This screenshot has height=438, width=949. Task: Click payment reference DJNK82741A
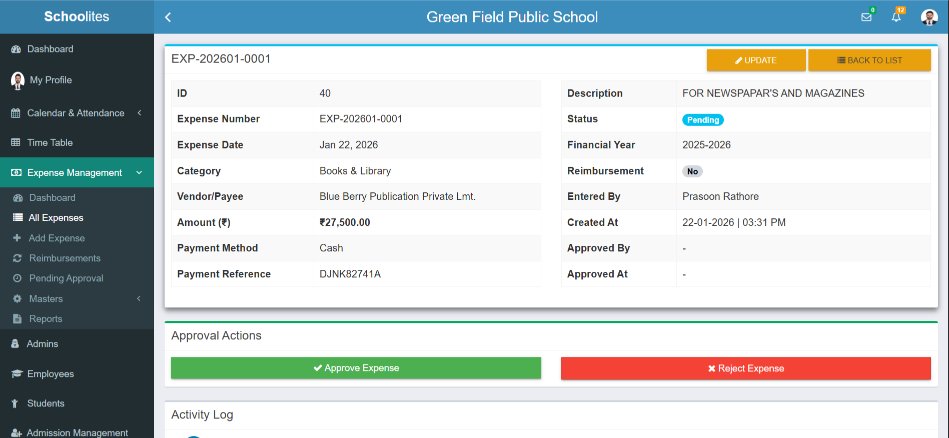[350, 274]
